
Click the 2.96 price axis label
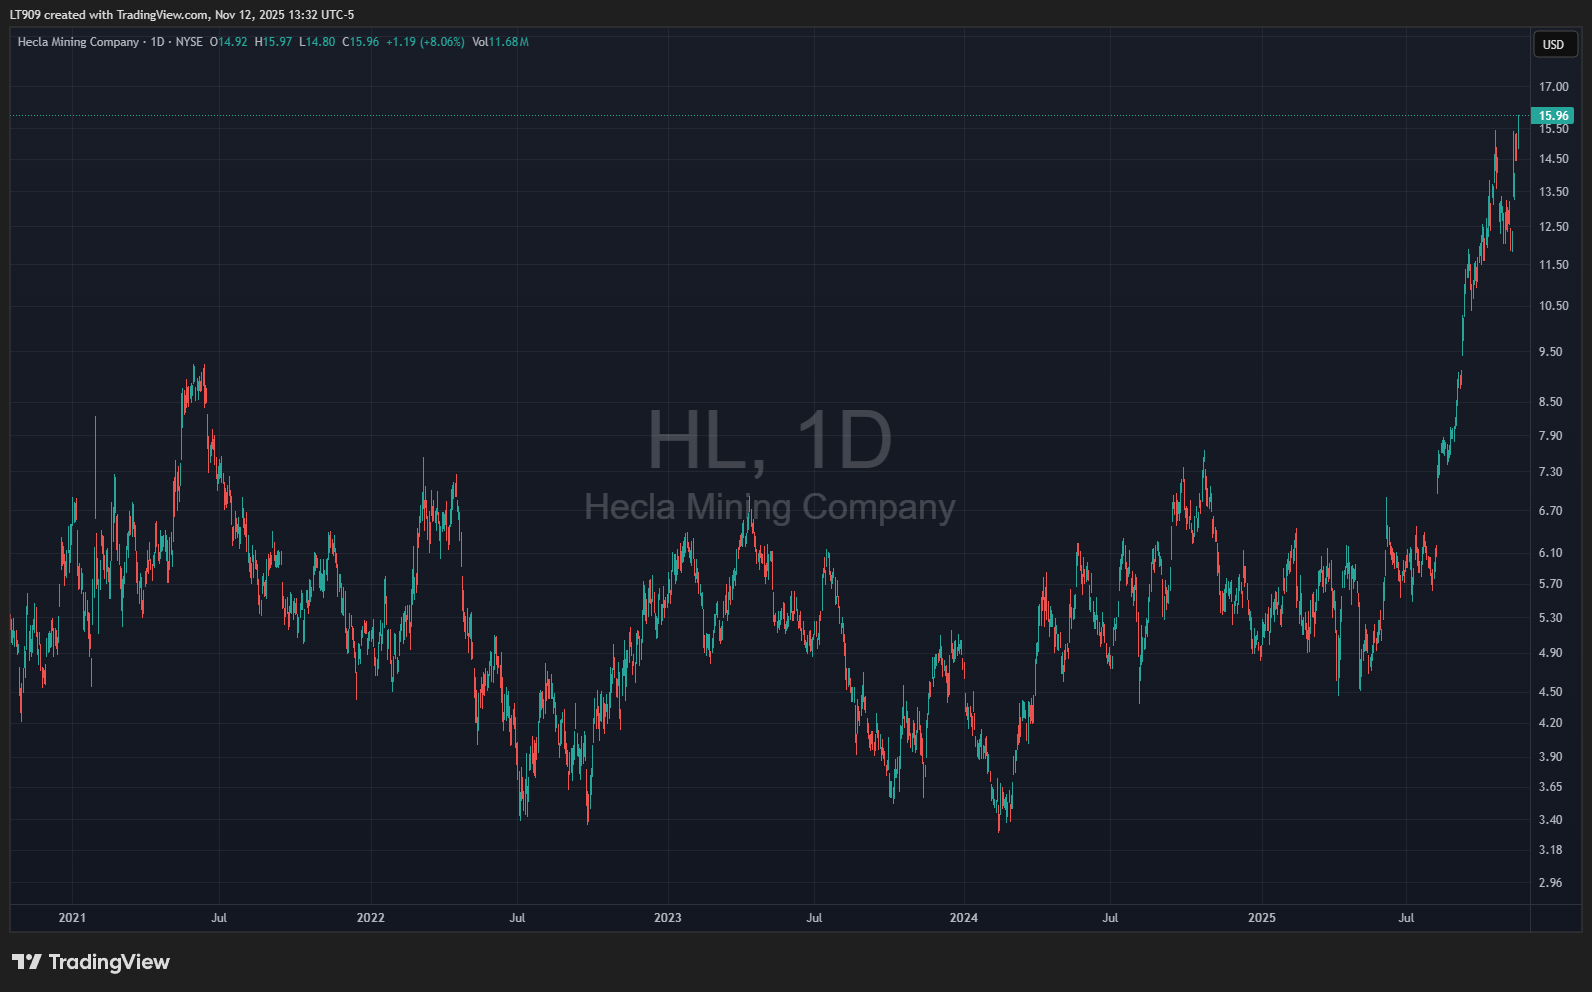tap(1550, 883)
